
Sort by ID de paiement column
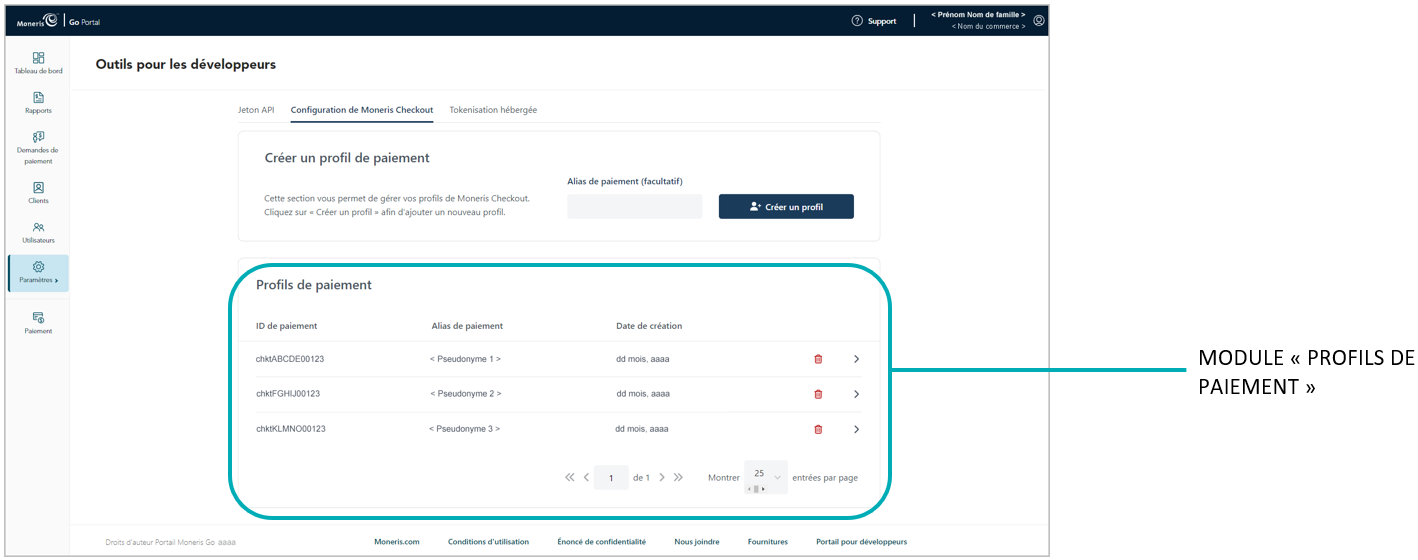[286, 326]
